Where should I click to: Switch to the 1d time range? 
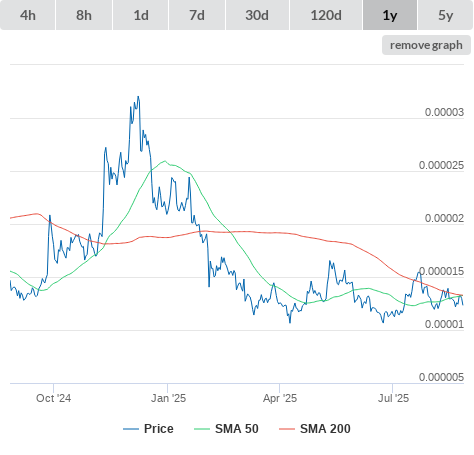click(x=141, y=15)
